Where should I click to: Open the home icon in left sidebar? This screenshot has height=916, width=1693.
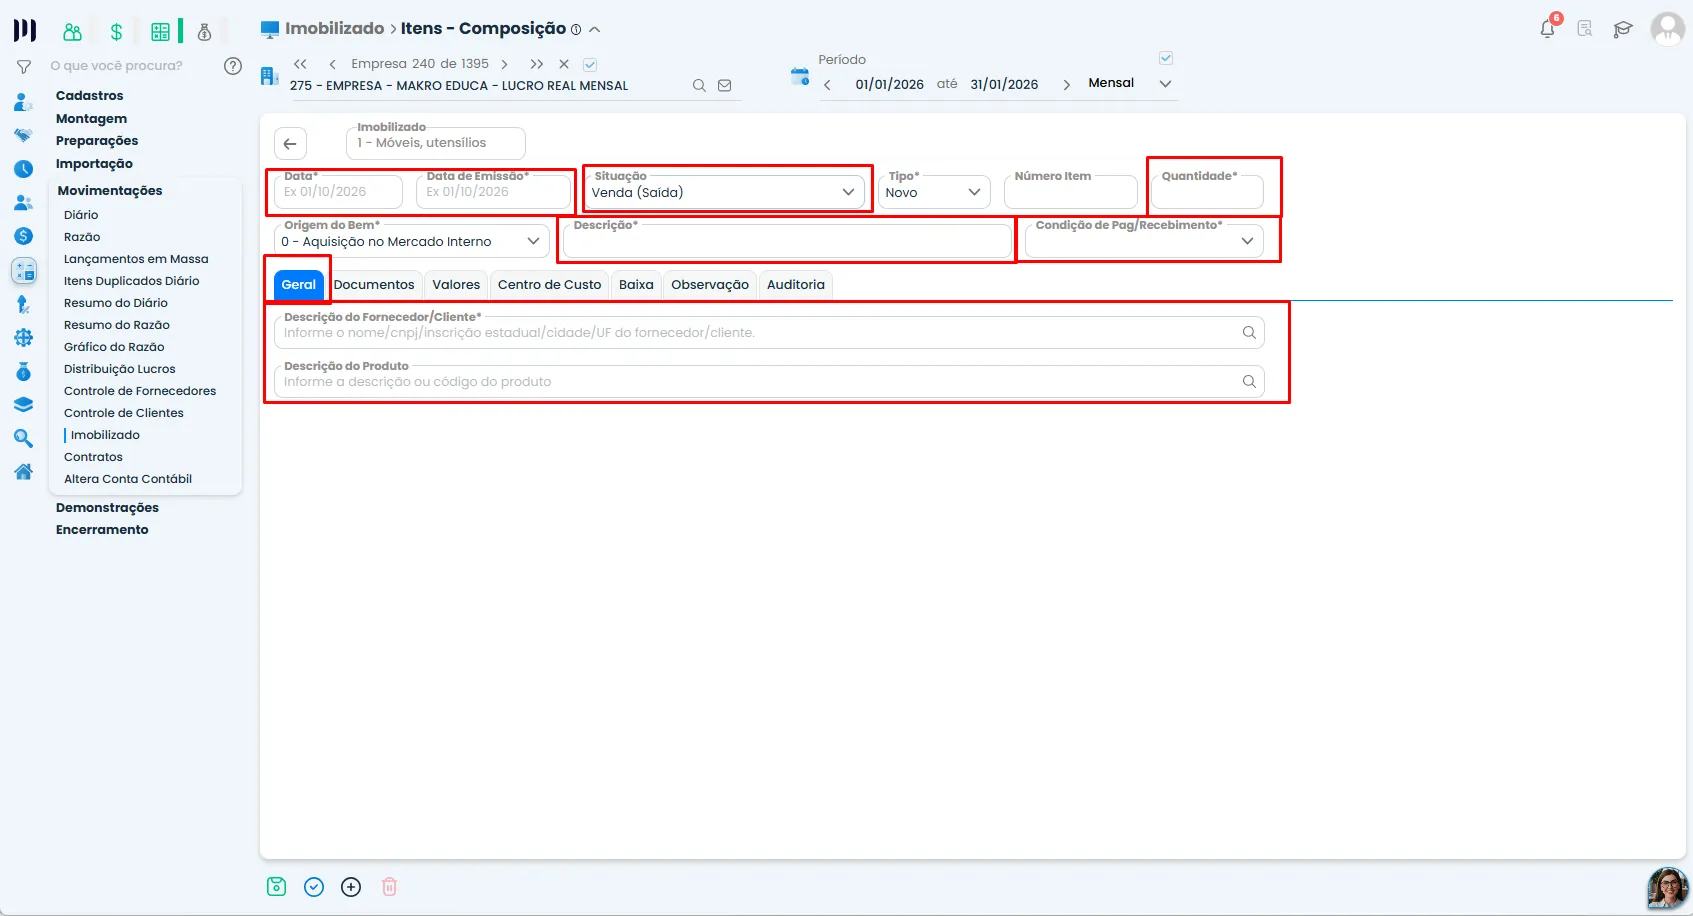click(x=24, y=472)
